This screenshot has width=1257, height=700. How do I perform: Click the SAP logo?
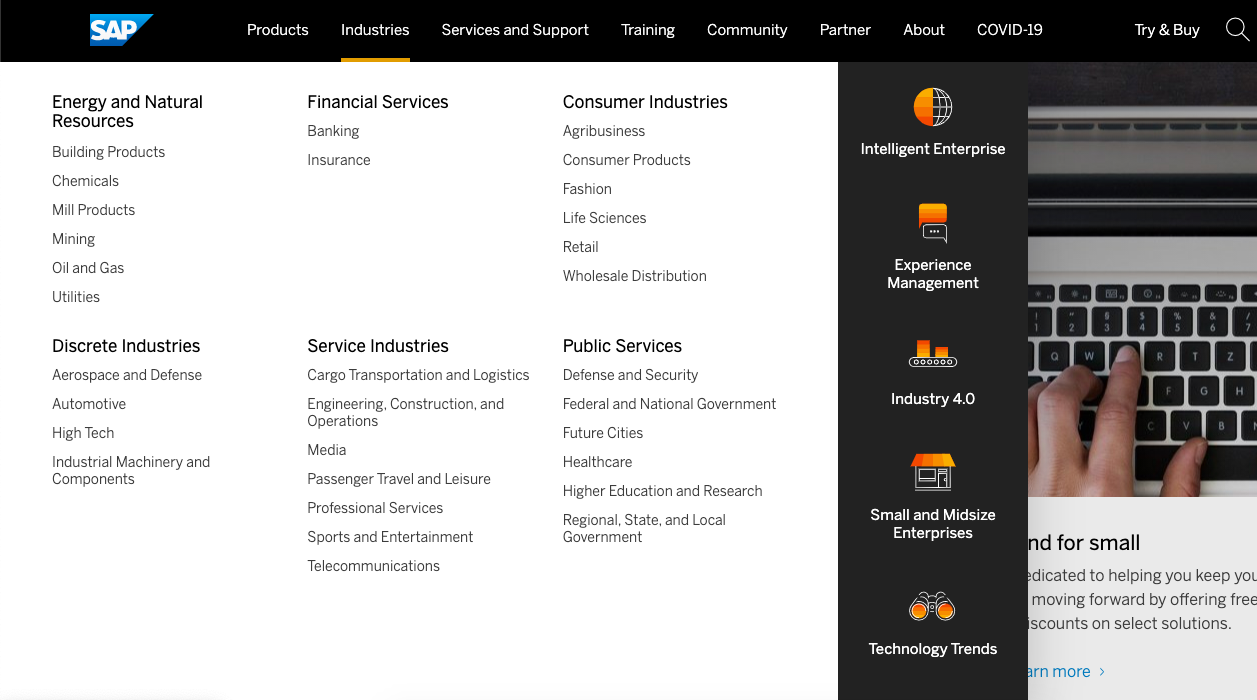point(121,30)
